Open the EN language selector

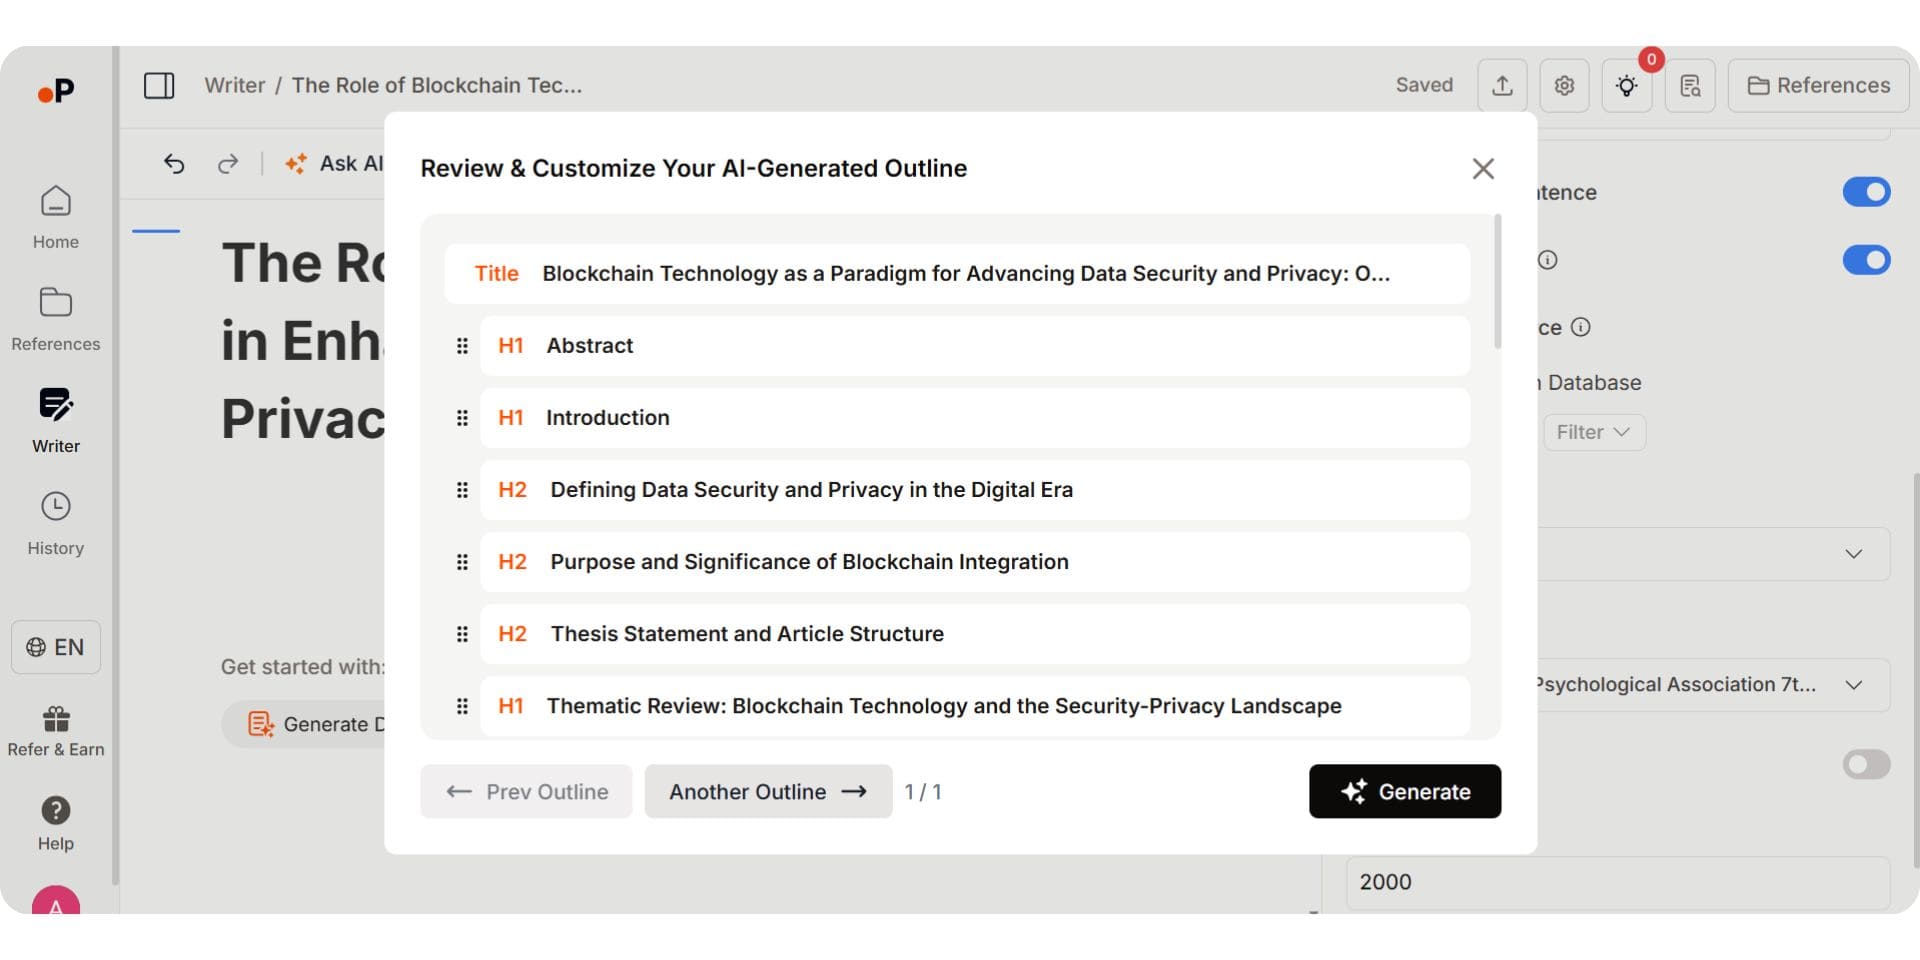click(56, 647)
